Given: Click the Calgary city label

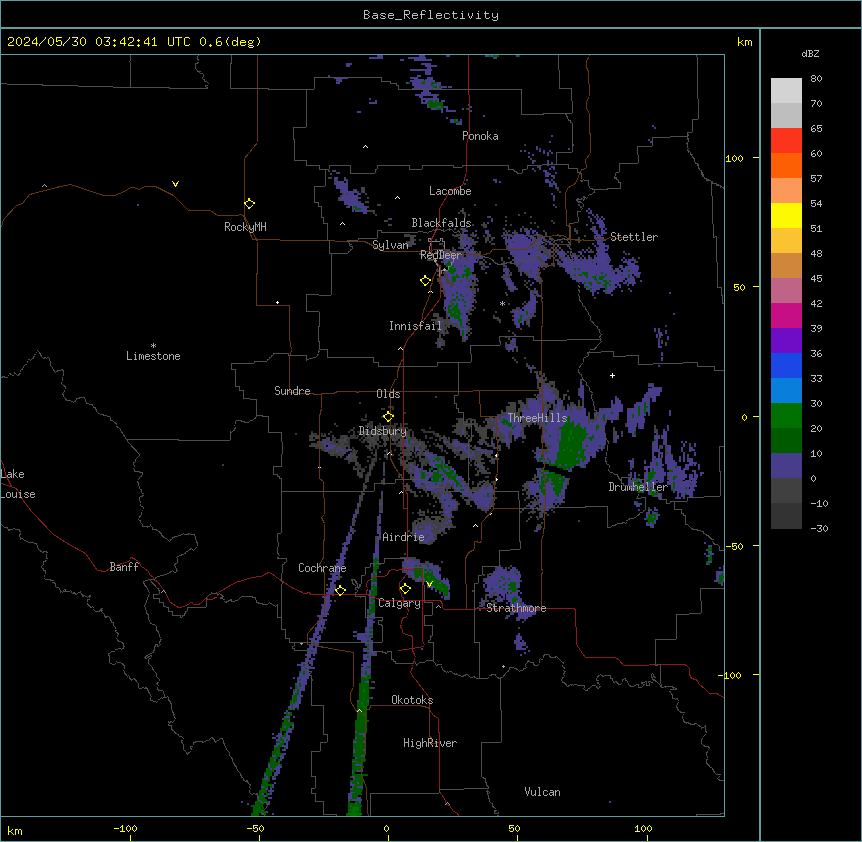Looking at the screenshot, I should 399,603.
